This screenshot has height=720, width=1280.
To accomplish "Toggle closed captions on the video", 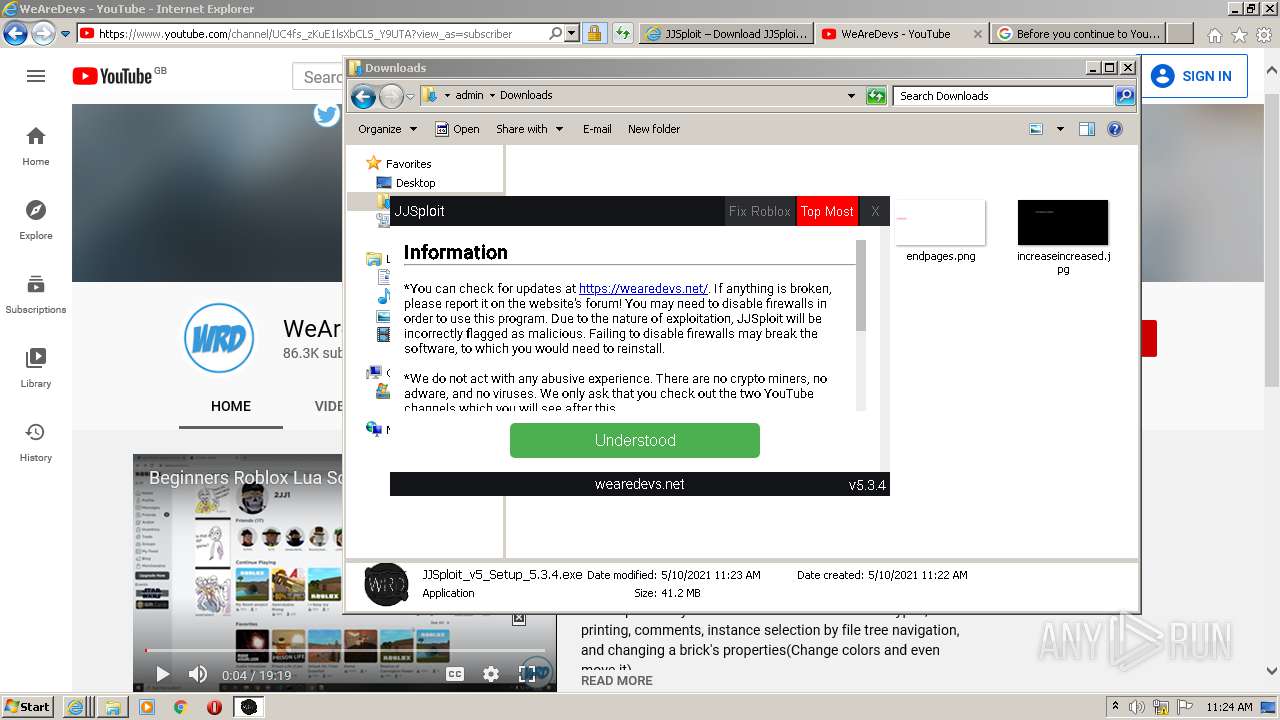I will click(x=455, y=674).
